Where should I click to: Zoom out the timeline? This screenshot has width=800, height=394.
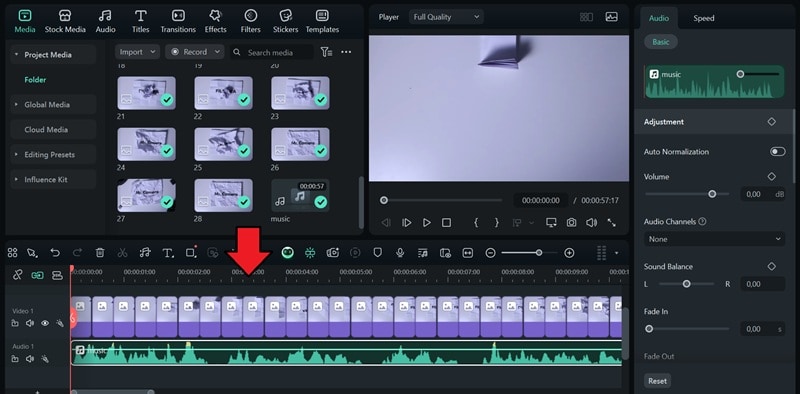click(490, 253)
